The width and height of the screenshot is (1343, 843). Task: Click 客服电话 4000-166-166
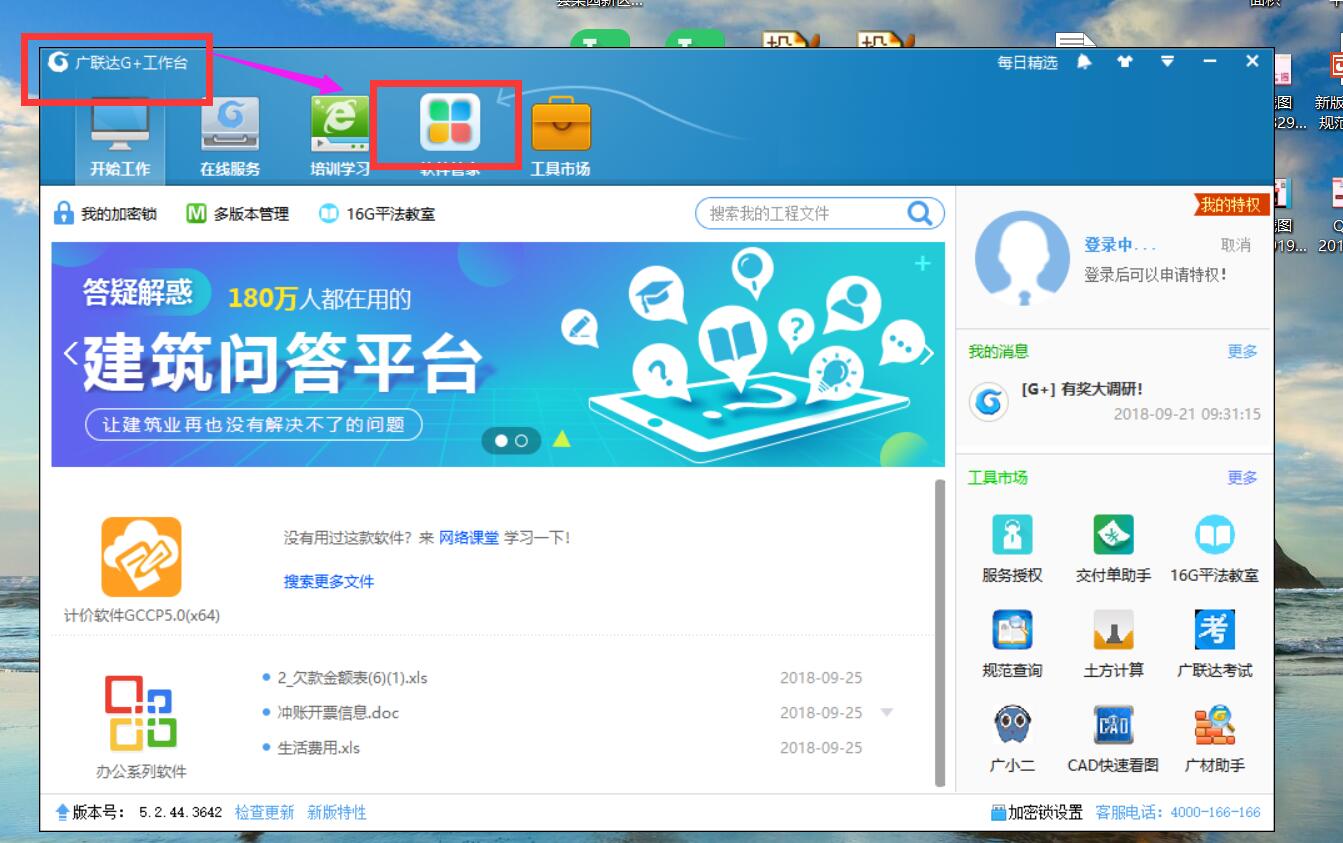[x=1178, y=813]
